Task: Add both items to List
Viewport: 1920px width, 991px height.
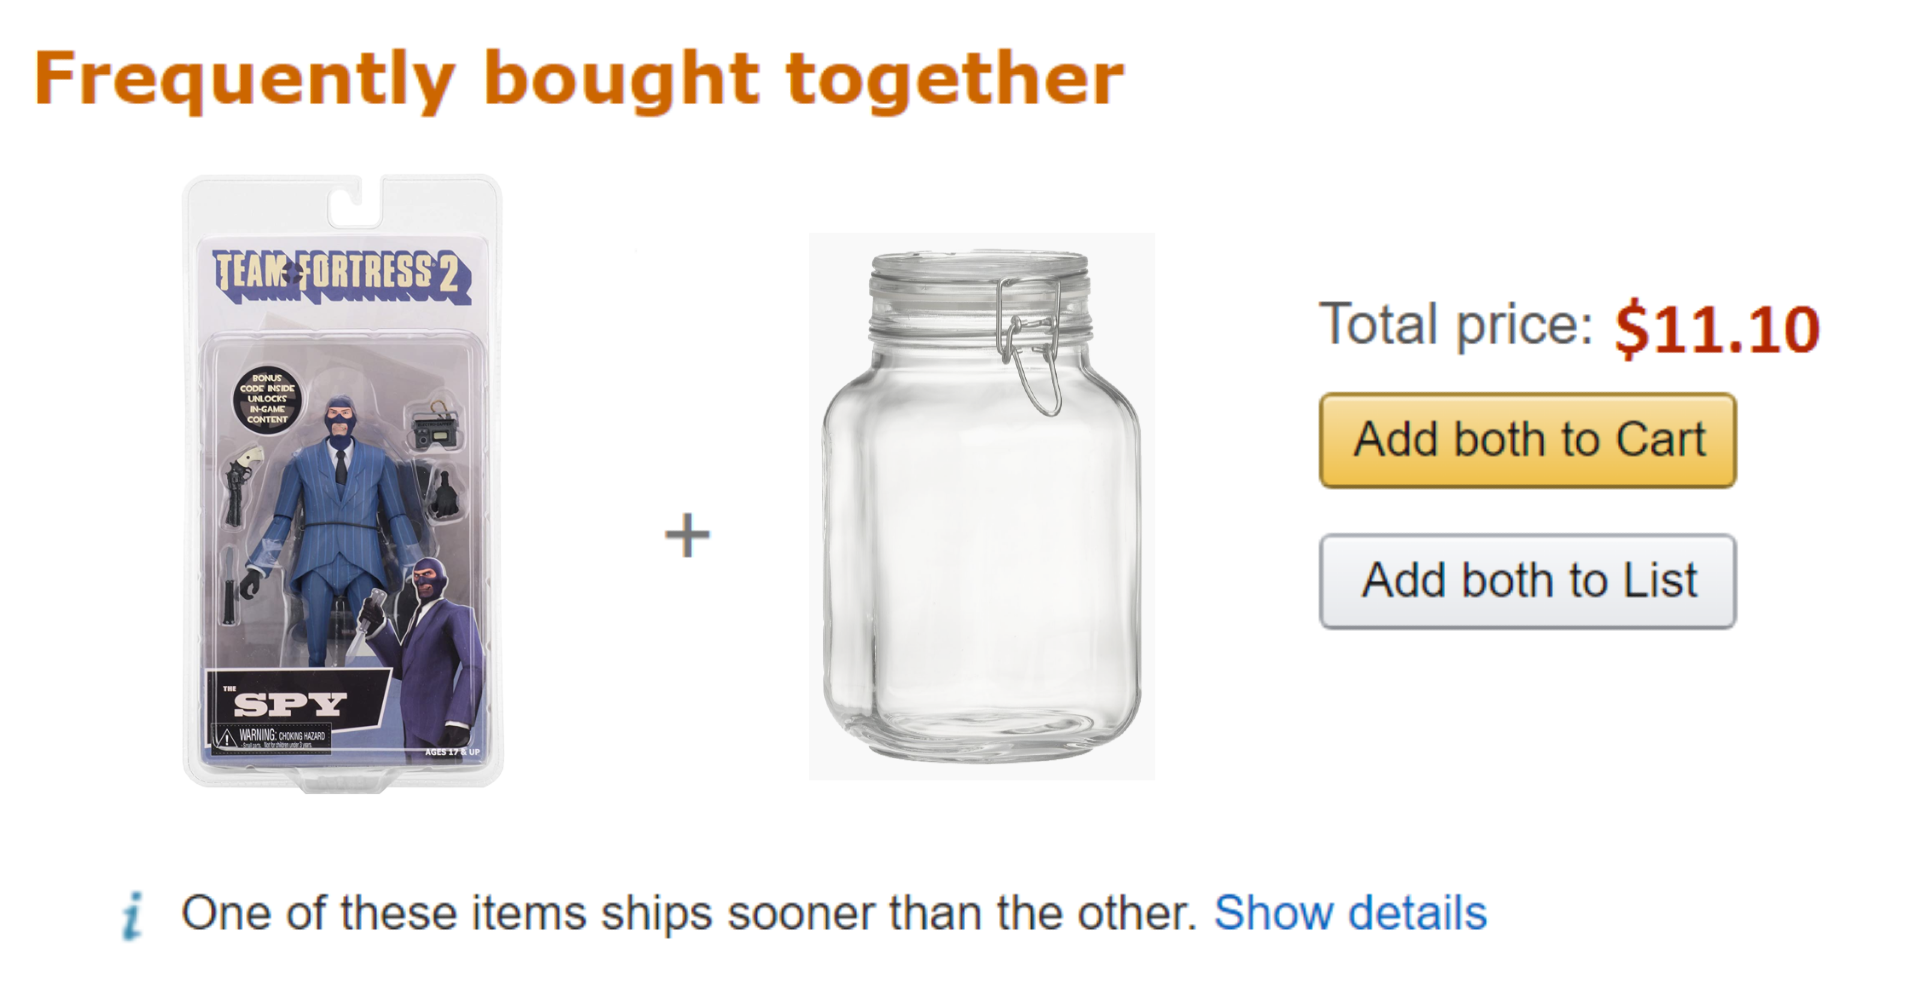Action: pos(1527,581)
